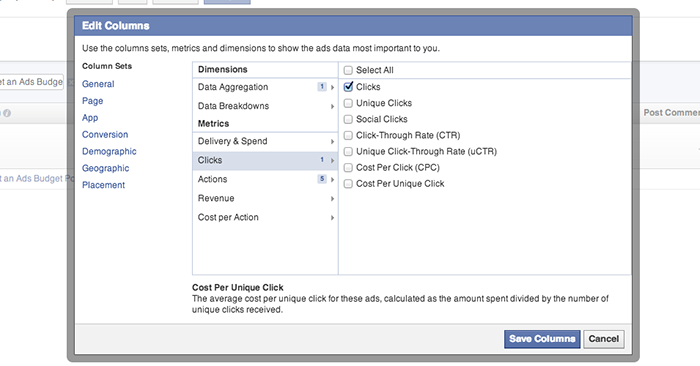Tick Unique Click-Through Rate (uCTR) checkbox
Image resolution: width=700 pixels, height=366 pixels.
(348, 151)
